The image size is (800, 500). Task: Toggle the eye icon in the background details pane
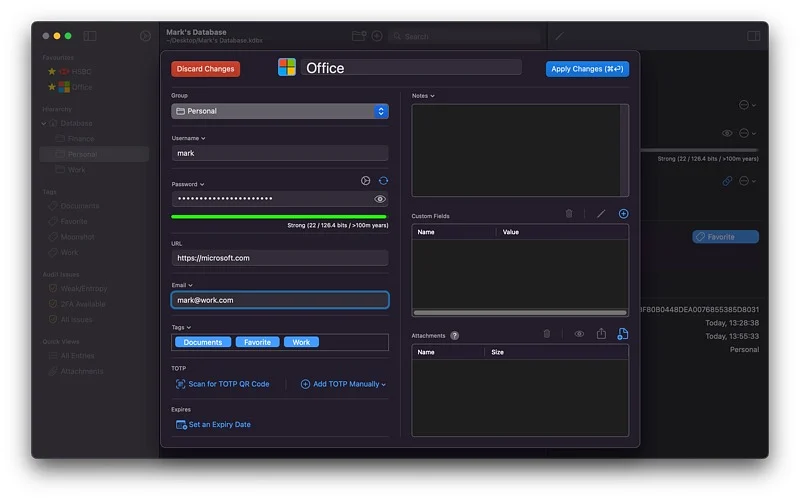[727, 133]
